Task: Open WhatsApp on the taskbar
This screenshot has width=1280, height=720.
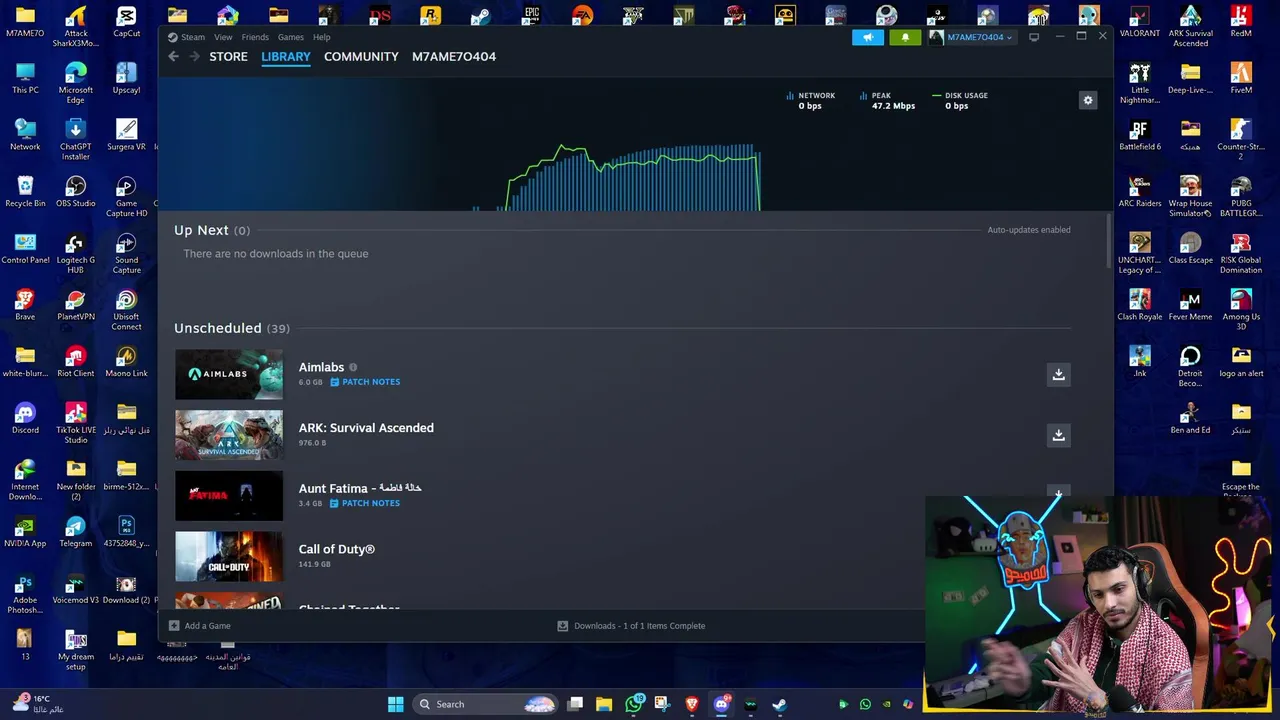Action: 634,704
